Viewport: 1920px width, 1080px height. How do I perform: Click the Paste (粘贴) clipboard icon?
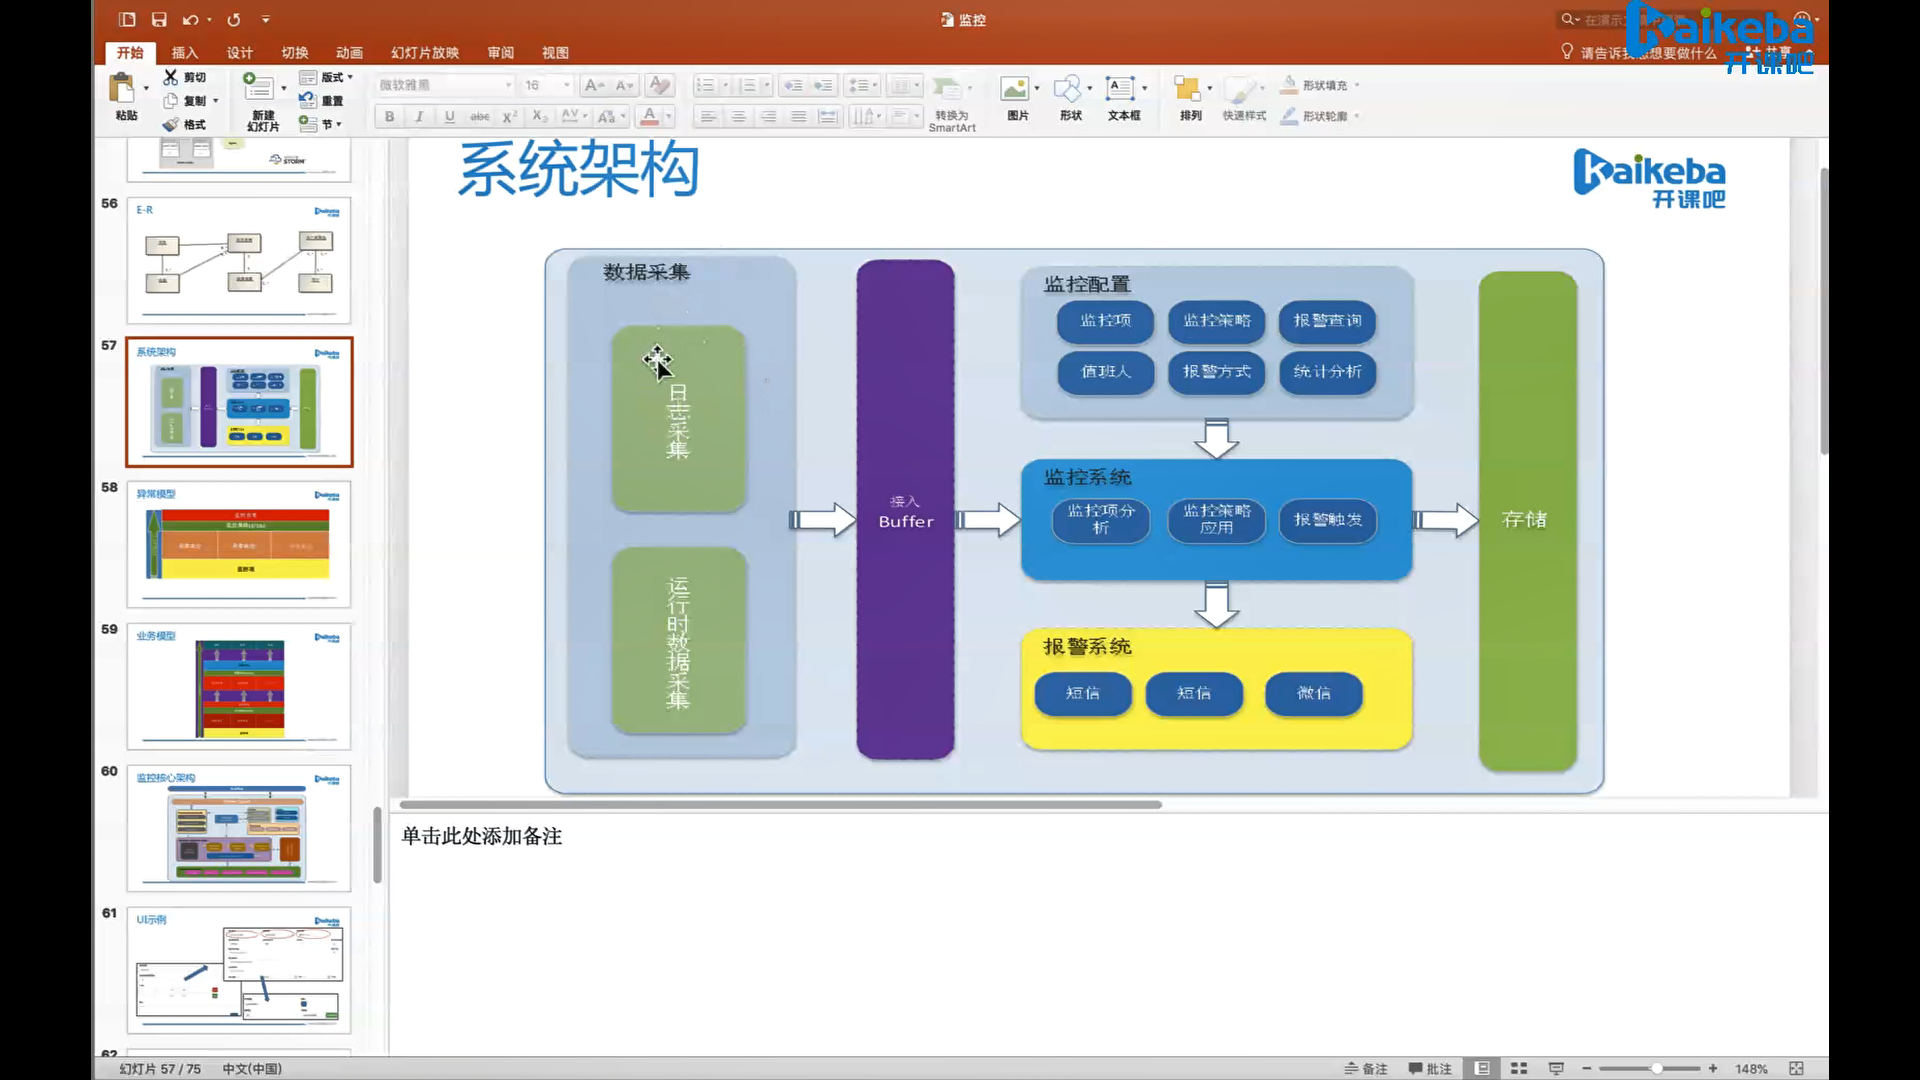(123, 89)
